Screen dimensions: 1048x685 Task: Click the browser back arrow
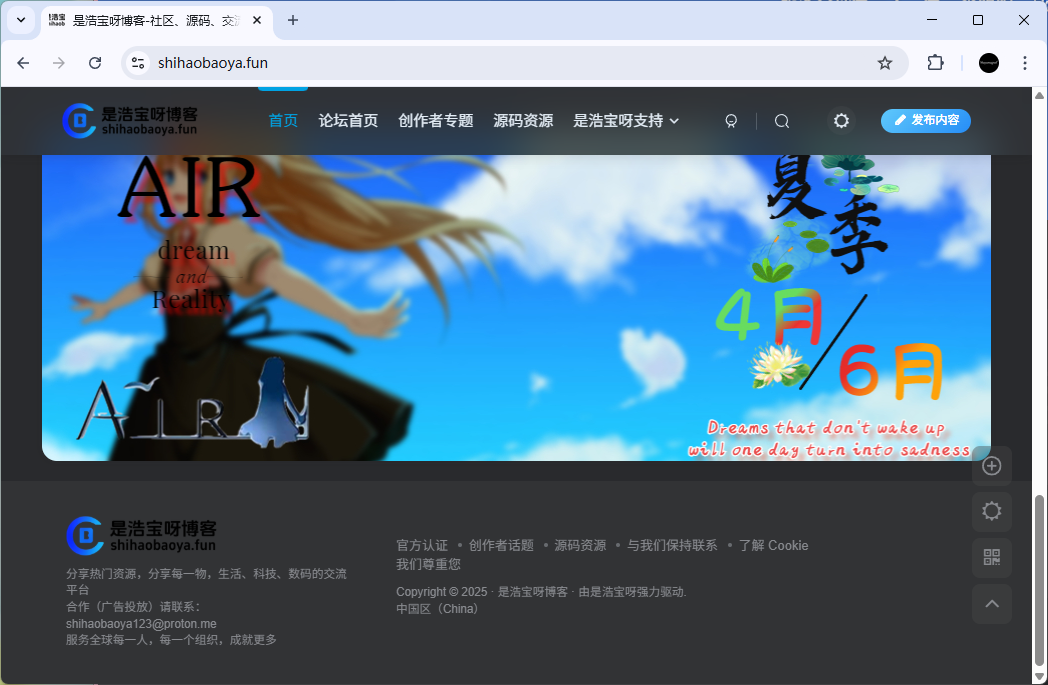pyautogui.click(x=23, y=63)
